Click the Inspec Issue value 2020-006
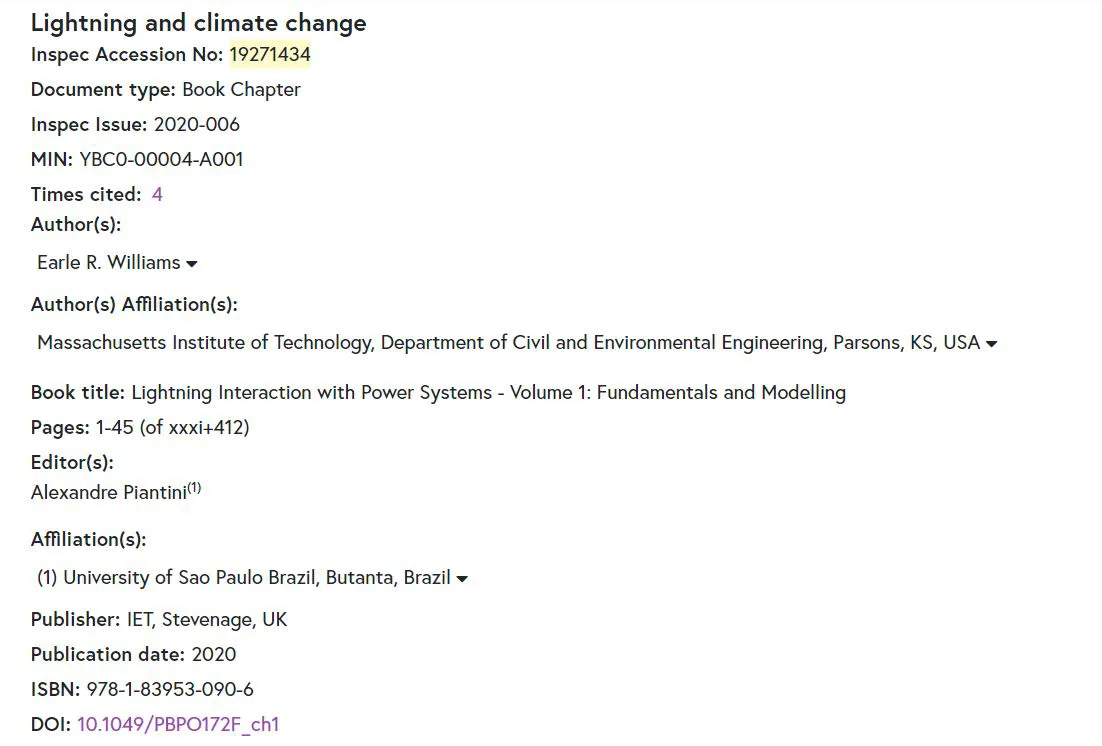Image resolution: width=1102 pixels, height=746 pixels. [196, 124]
